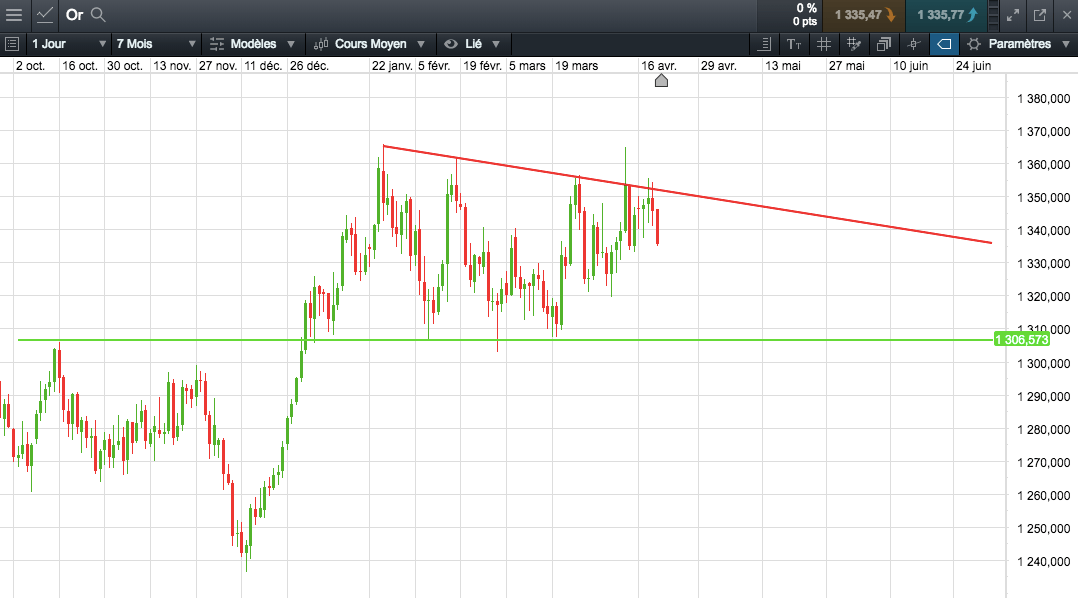The height and width of the screenshot is (598, 1078).
Task: Select the text annotation tool
Action: point(794,44)
